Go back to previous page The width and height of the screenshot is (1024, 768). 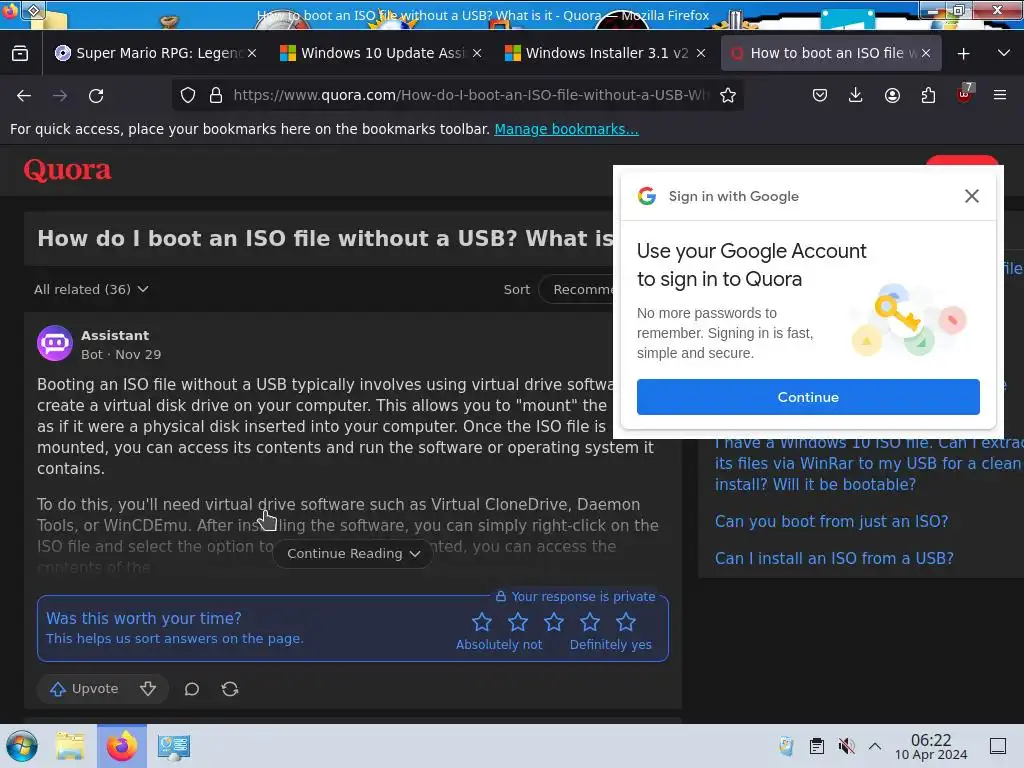(24, 96)
